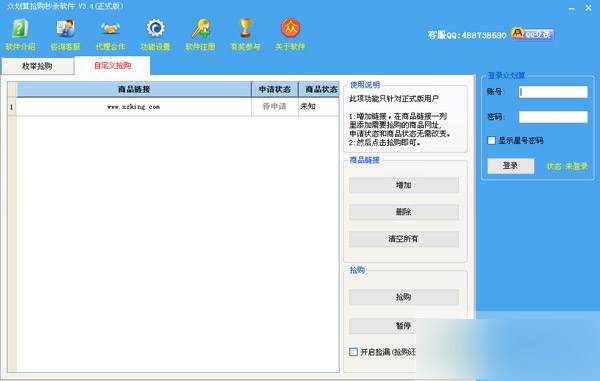Click the 关于软件 red badge icon

(x=290, y=35)
